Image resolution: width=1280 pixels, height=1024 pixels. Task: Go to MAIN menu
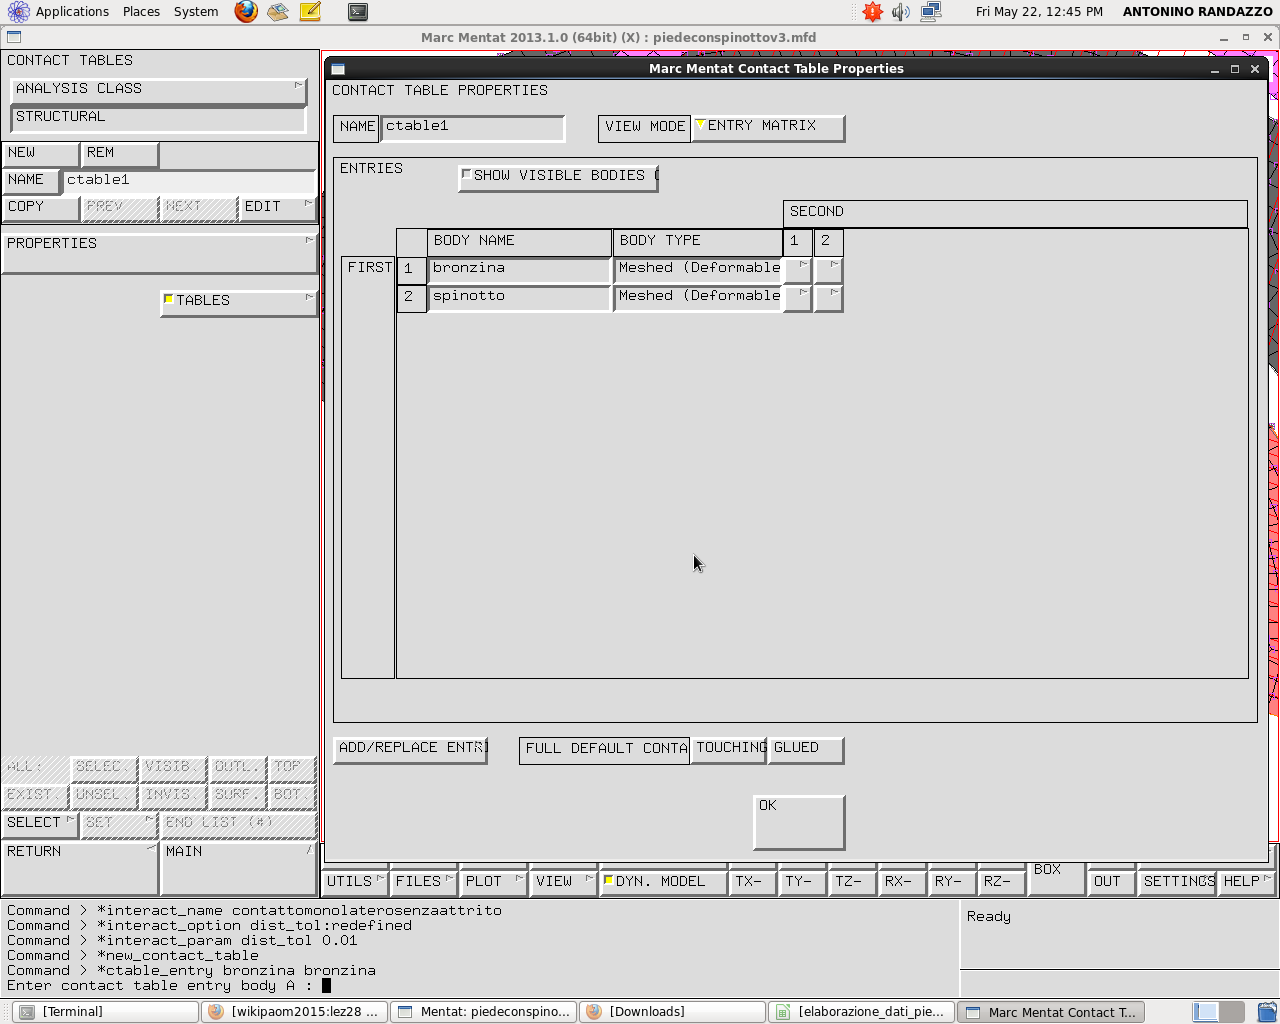239,867
